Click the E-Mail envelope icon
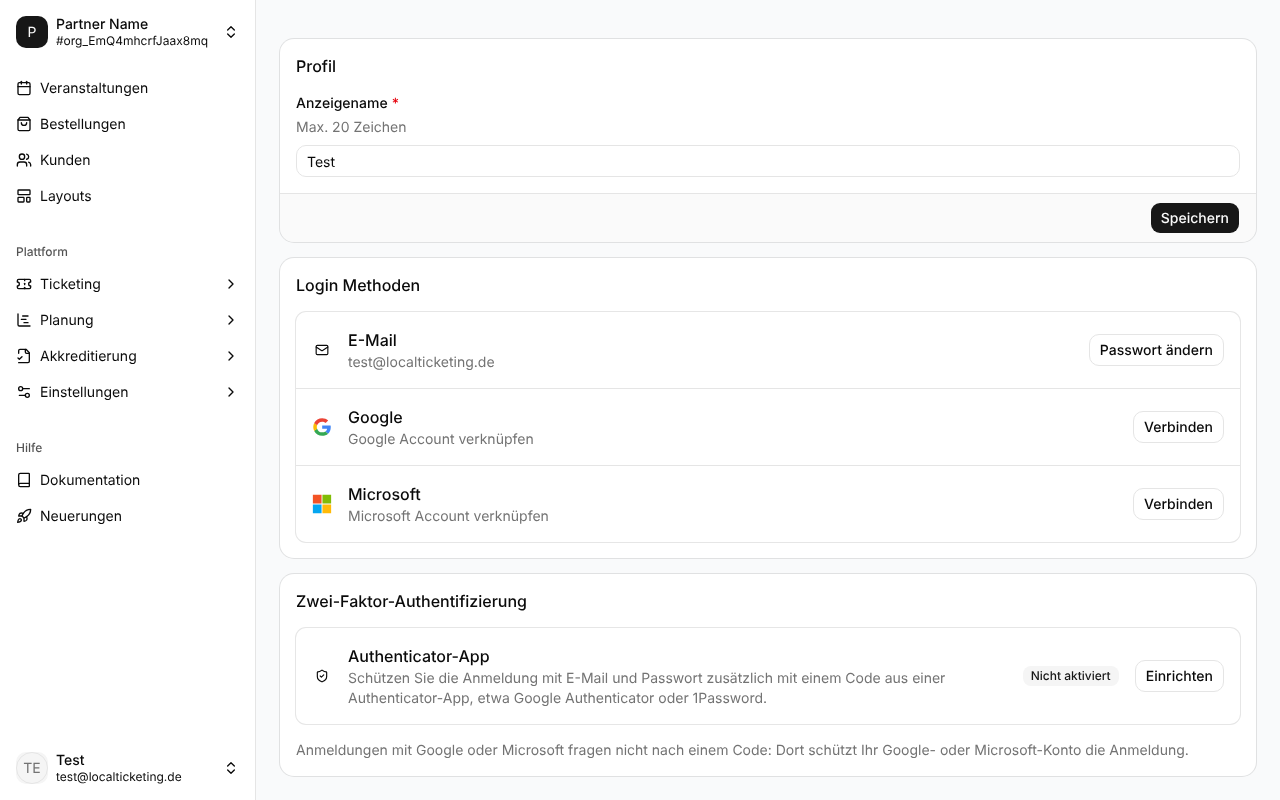Screen dimensions: 1280x800 tap(322, 350)
